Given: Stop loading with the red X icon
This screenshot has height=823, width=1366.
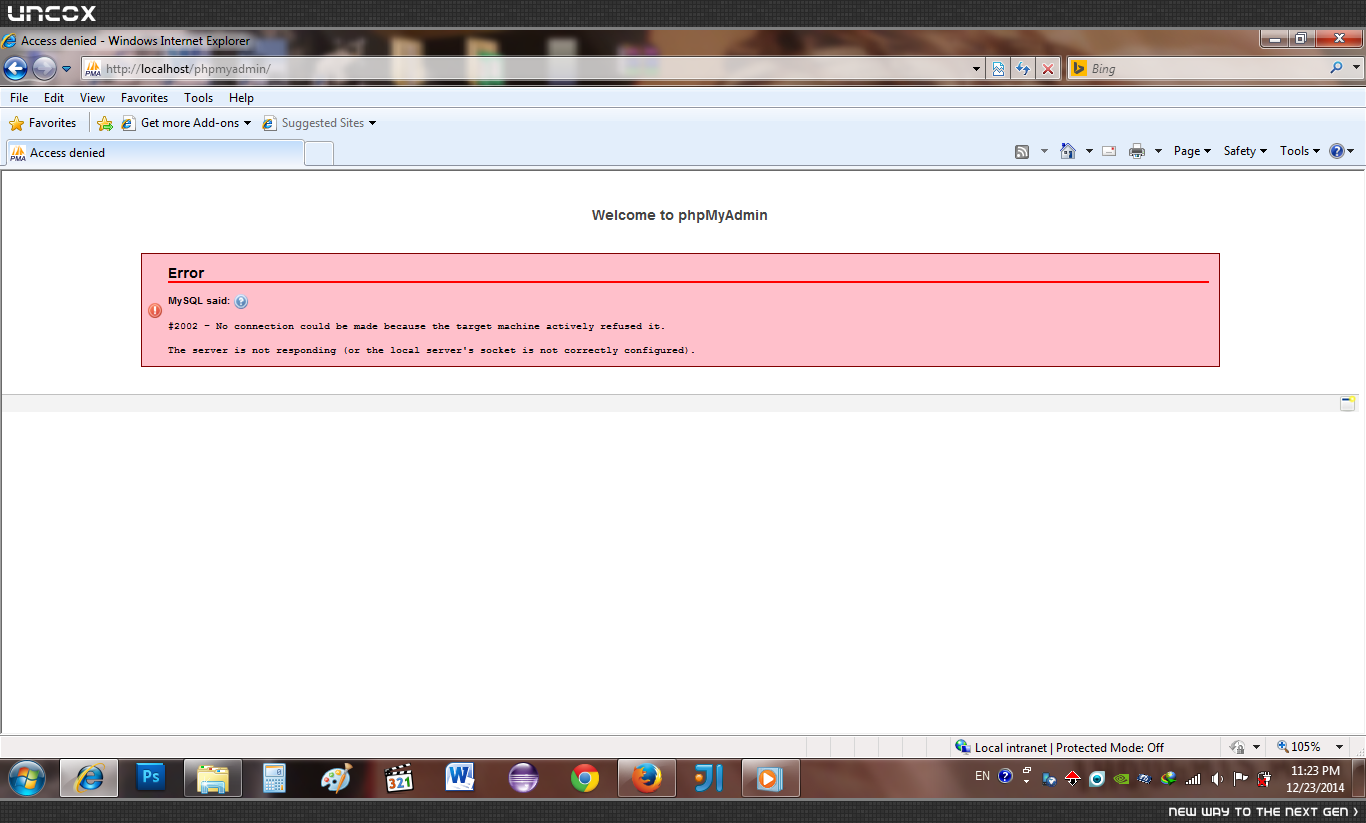Looking at the screenshot, I should coord(1048,69).
